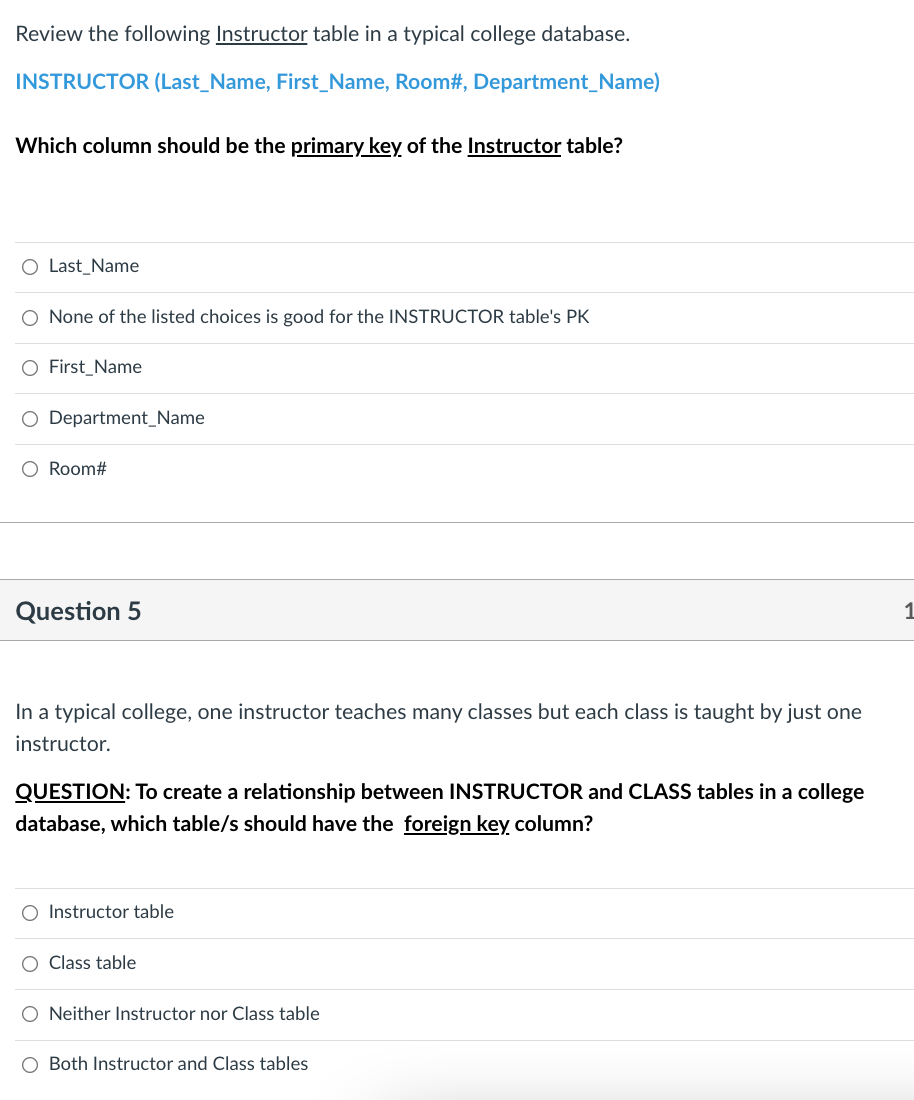The width and height of the screenshot is (914, 1100).
Task: Pick 'Class table' as your answer
Action: point(30,963)
